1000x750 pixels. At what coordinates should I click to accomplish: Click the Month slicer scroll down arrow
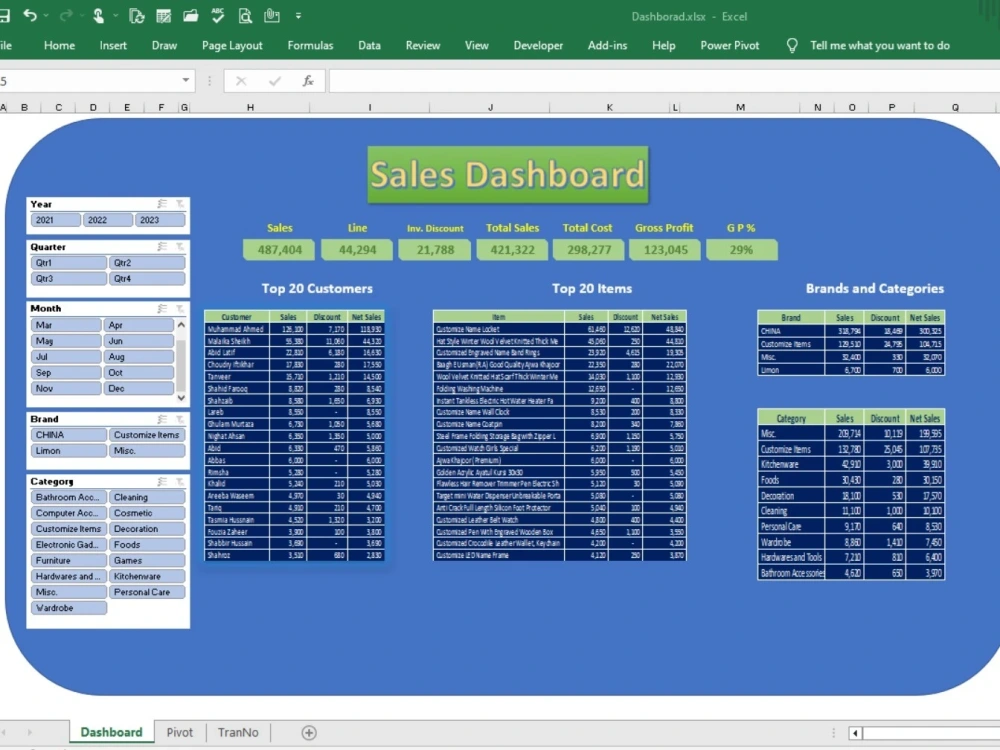pyautogui.click(x=181, y=398)
